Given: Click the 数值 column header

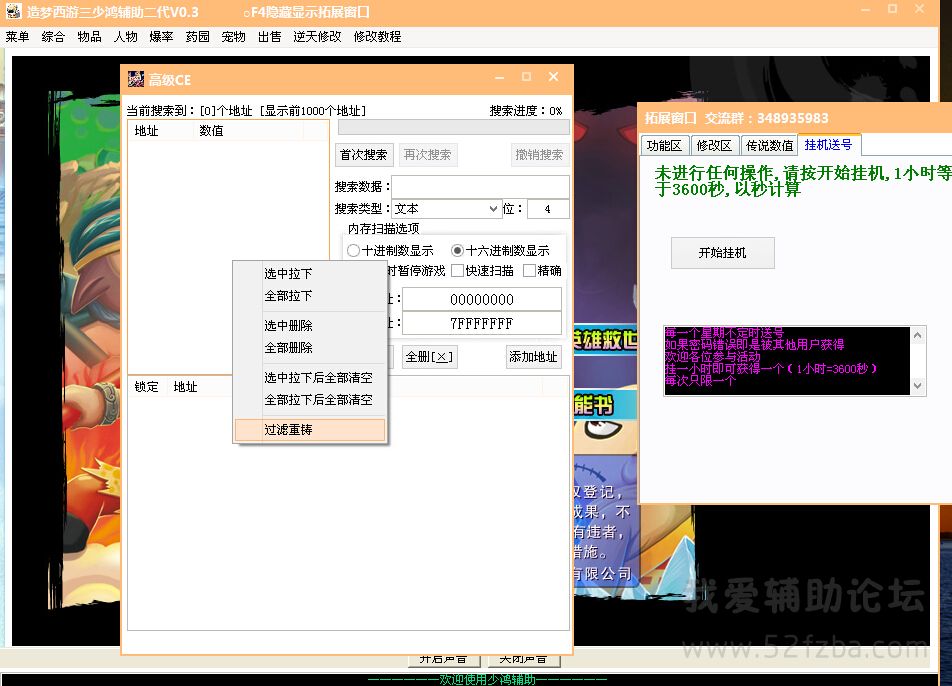Looking at the screenshot, I should point(248,131).
